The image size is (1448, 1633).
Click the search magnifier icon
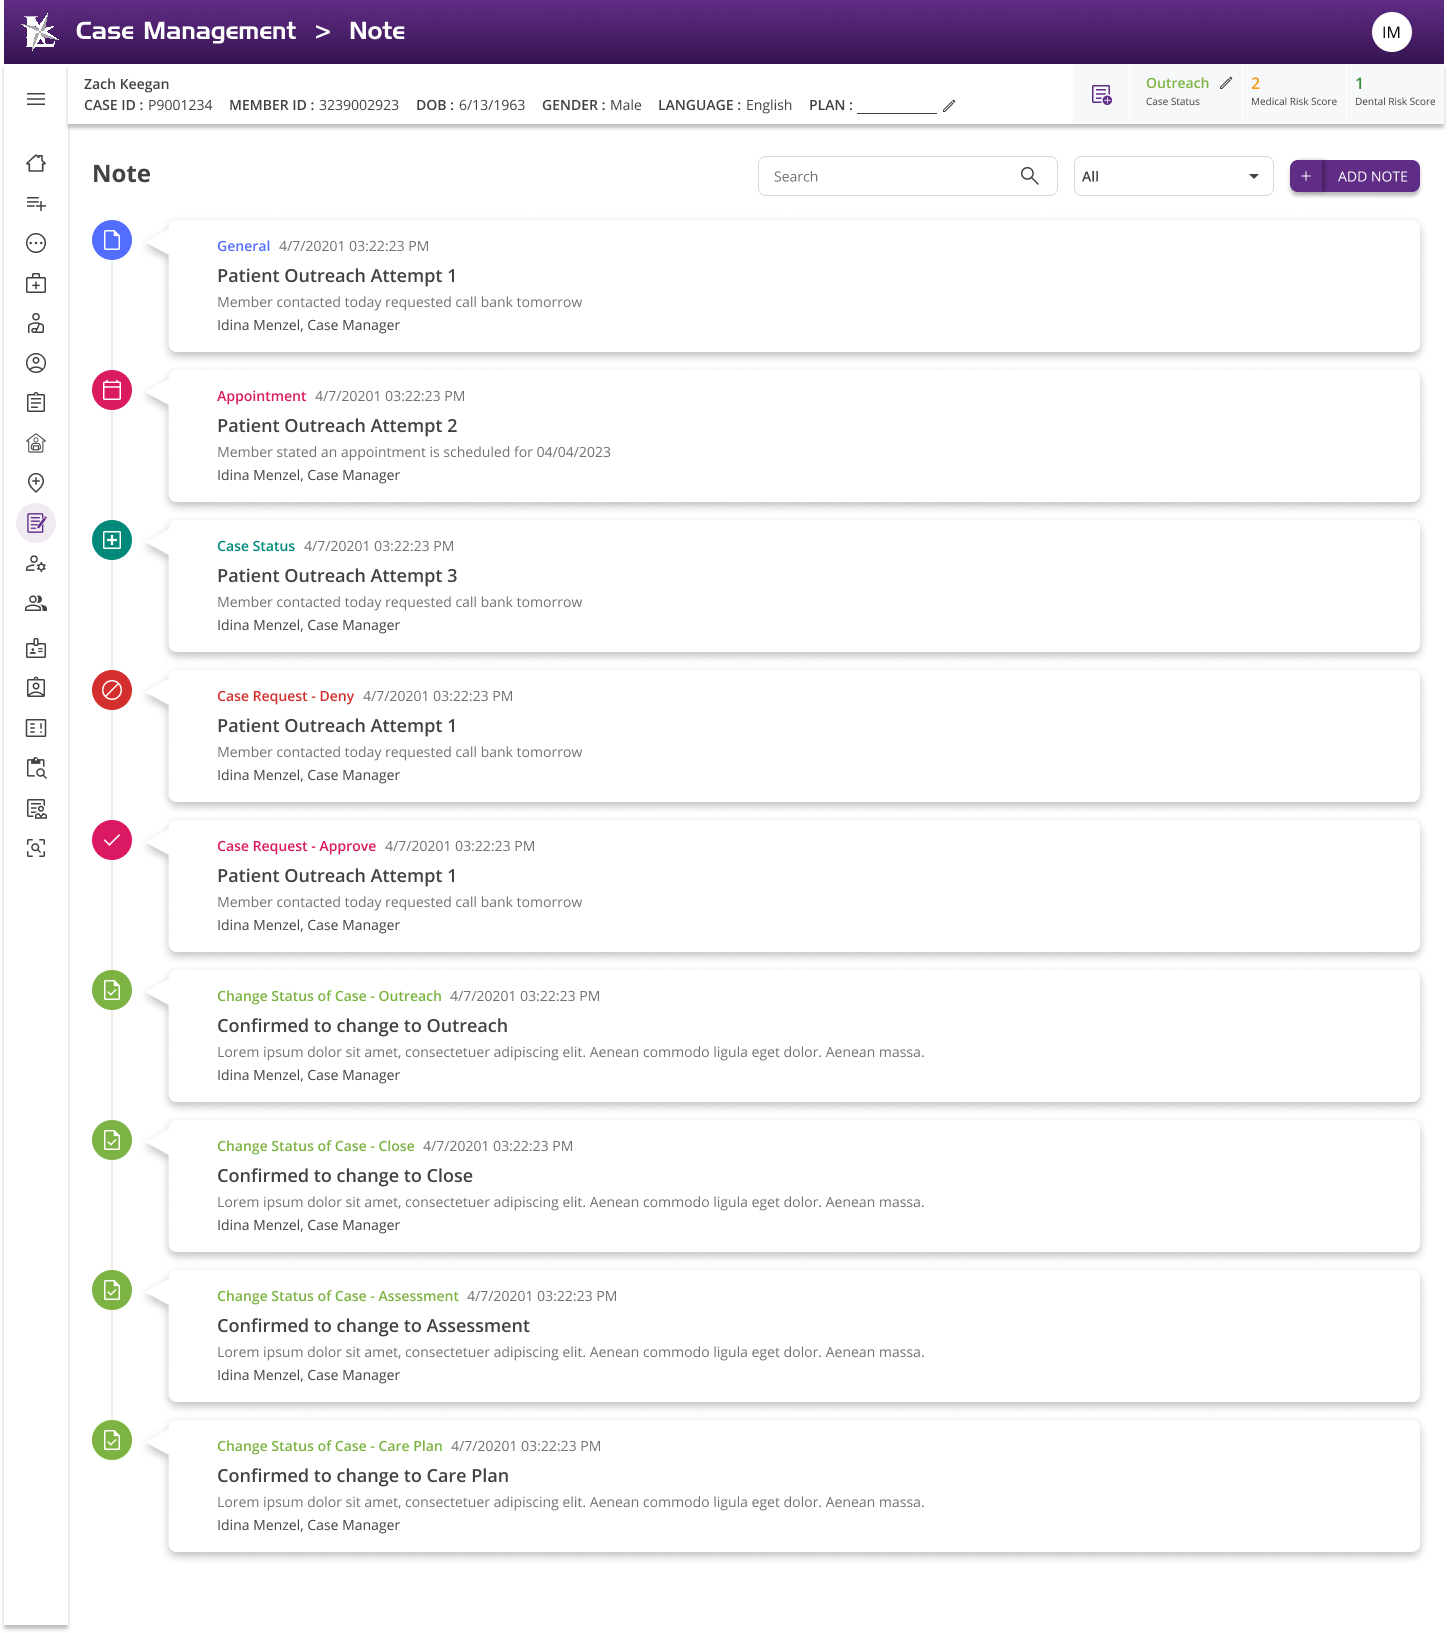(x=1029, y=176)
